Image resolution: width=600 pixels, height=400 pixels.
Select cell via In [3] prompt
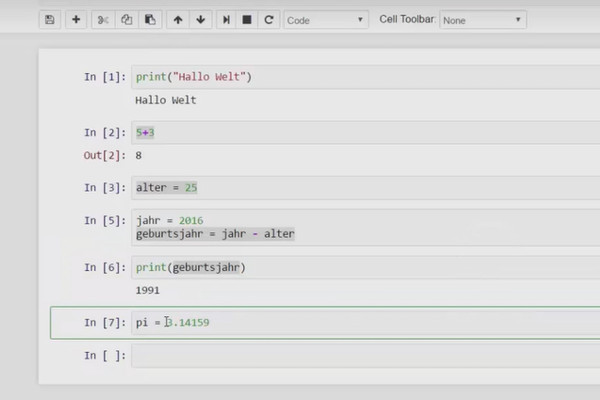point(105,188)
